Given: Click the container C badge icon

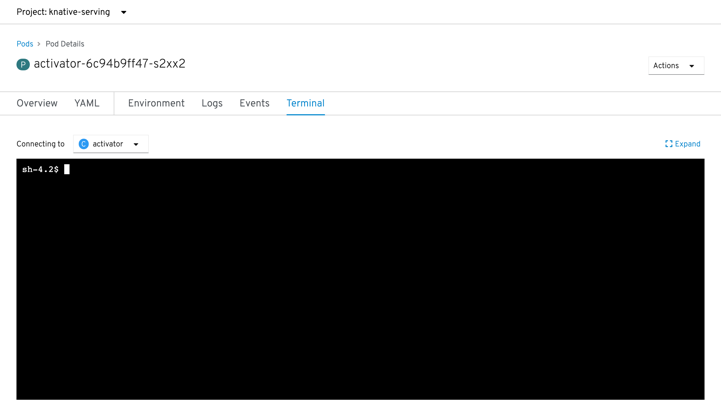Looking at the screenshot, I should pos(84,144).
